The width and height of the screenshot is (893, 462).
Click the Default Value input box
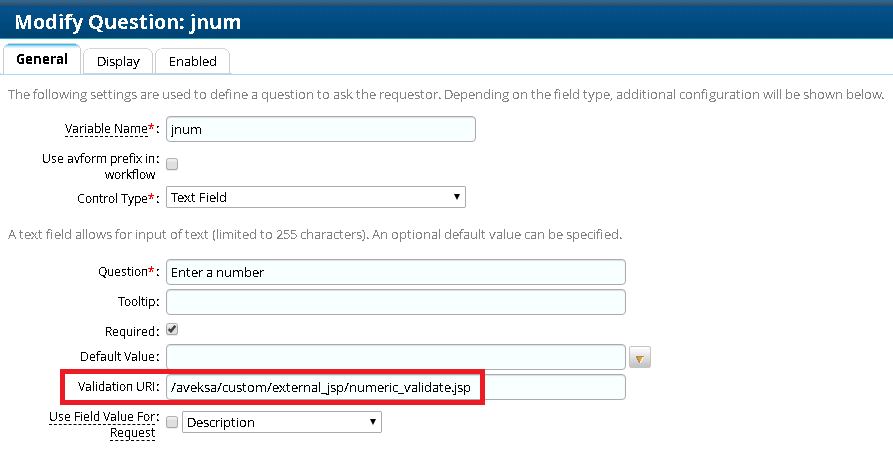pyautogui.click(x=396, y=357)
